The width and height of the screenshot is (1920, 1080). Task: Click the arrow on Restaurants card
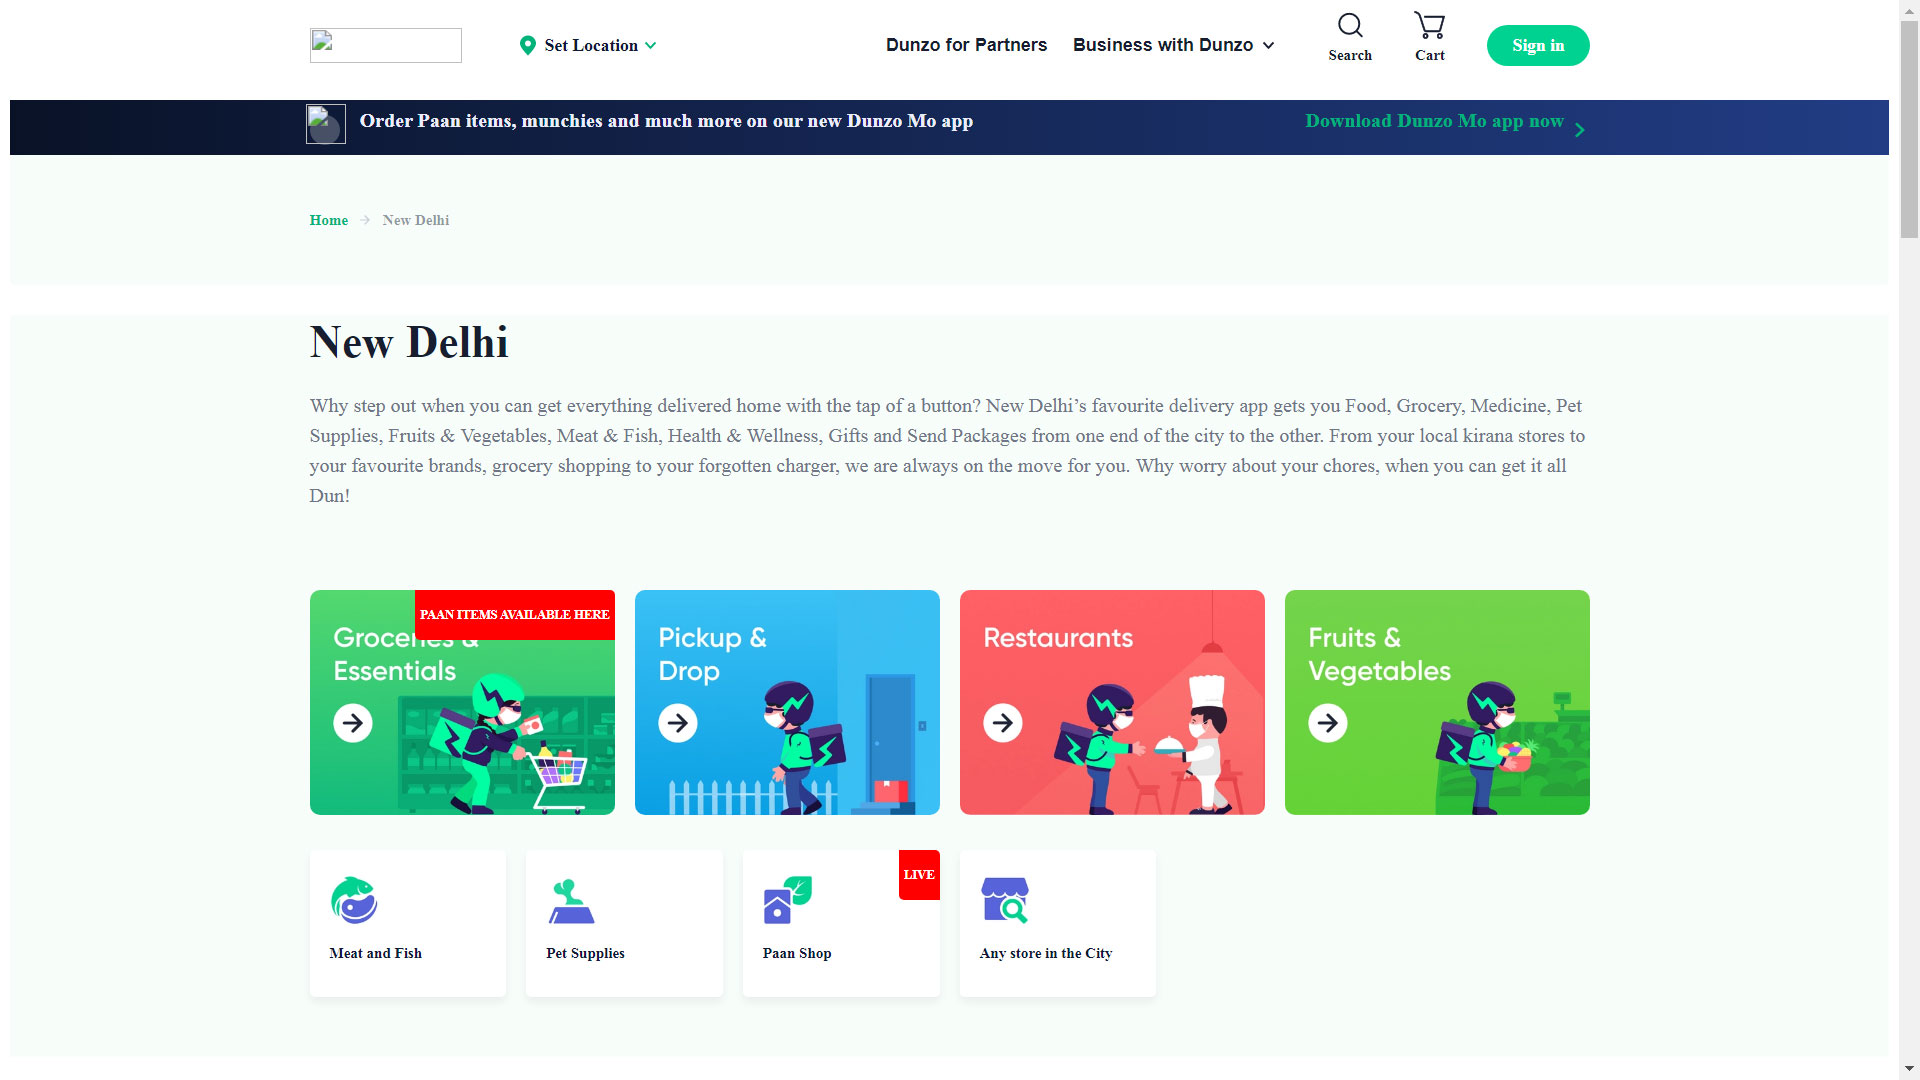[x=1003, y=723]
